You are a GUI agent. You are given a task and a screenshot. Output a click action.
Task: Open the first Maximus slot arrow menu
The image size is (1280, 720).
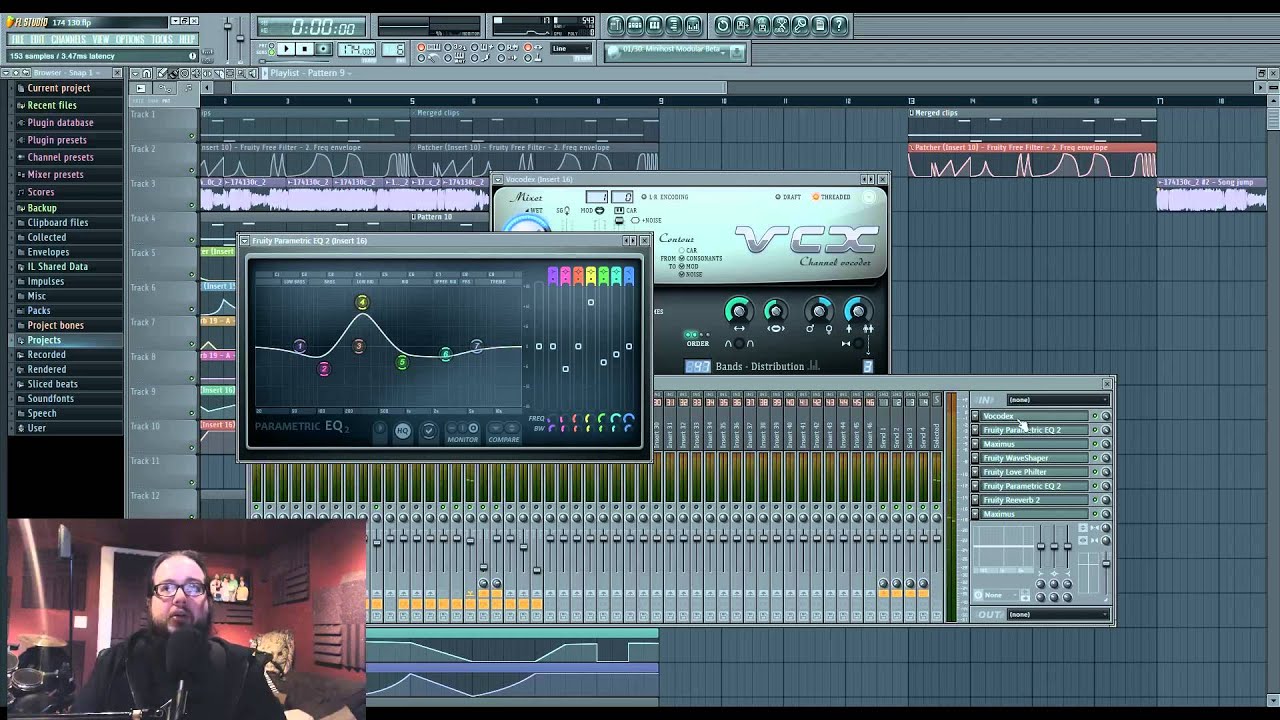[x=975, y=444]
